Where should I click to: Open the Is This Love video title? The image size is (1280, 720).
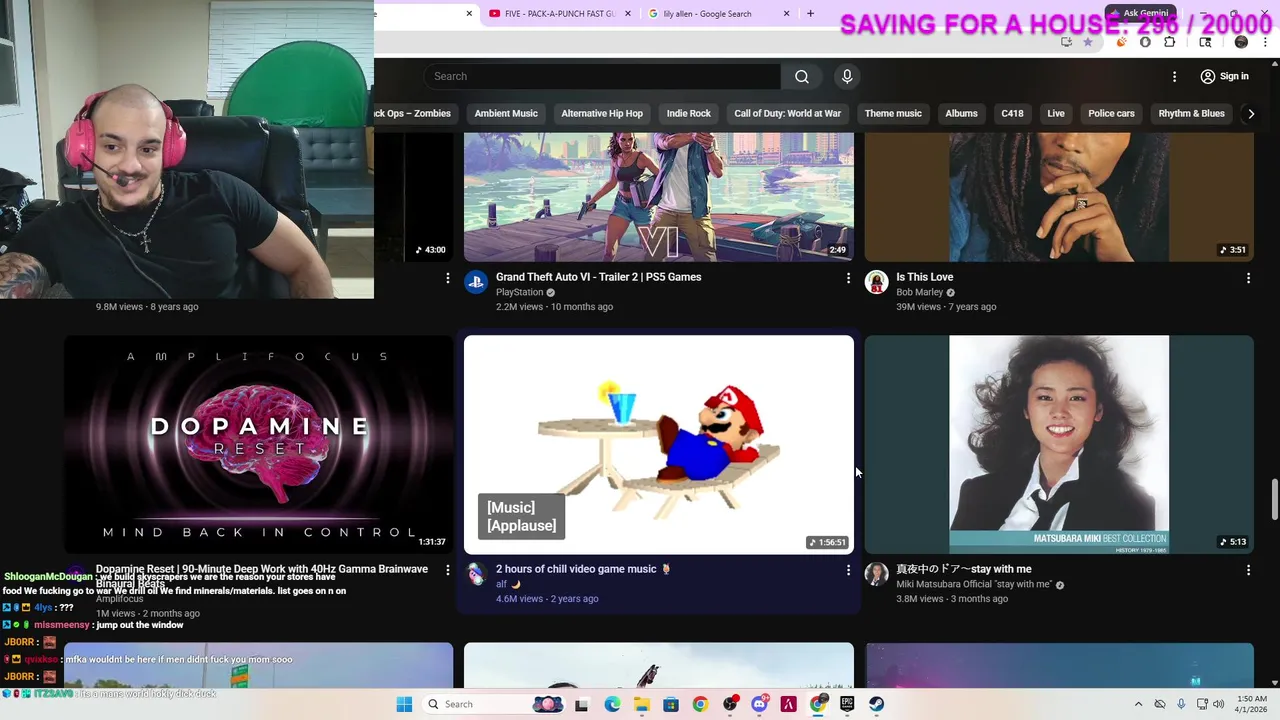[x=924, y=277]
